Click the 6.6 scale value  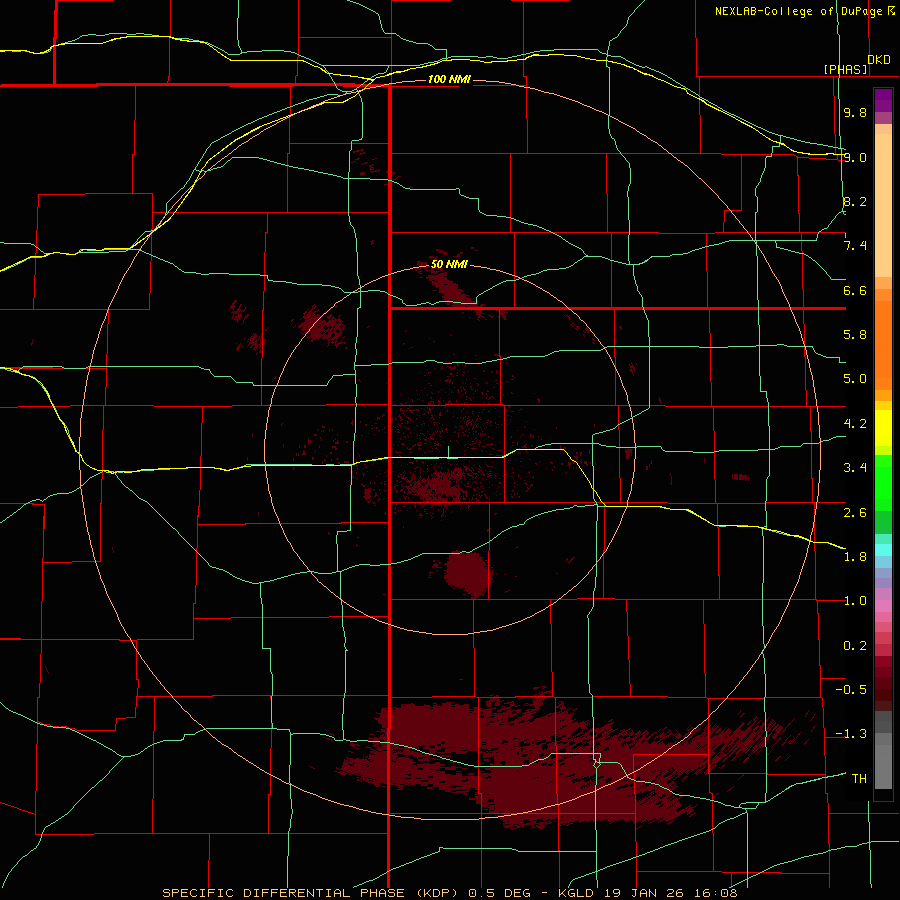(855, 290)
